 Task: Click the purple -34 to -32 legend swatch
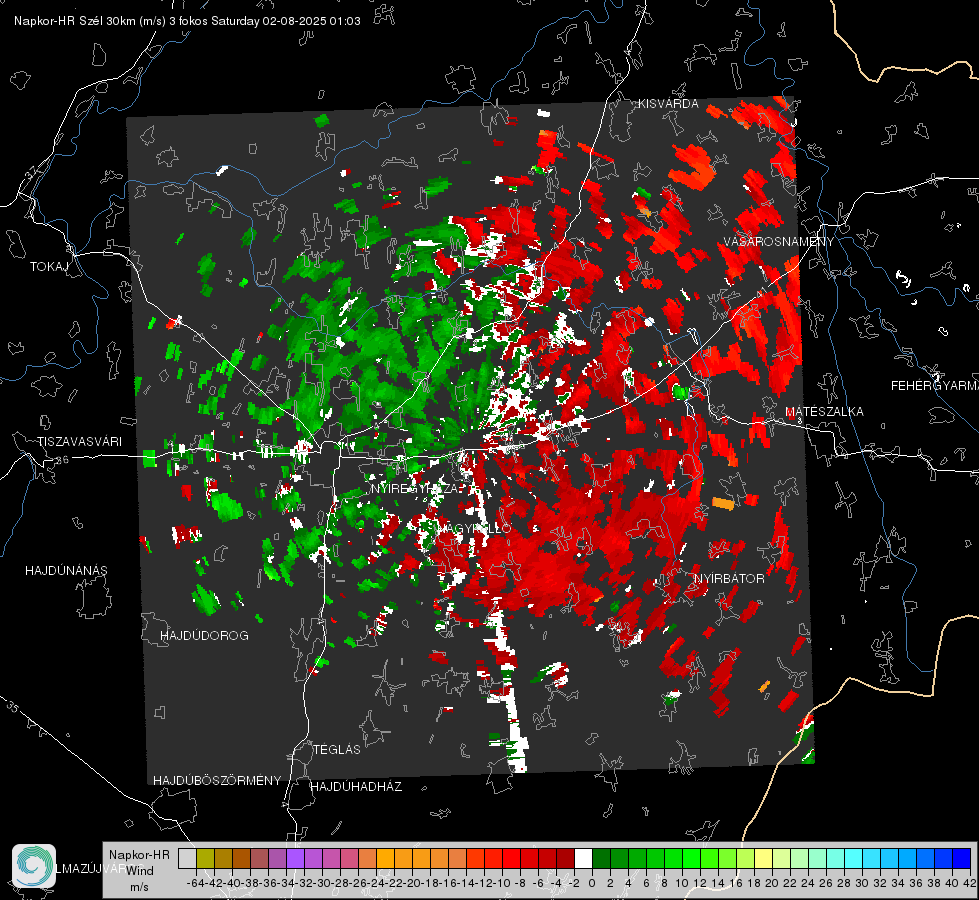pyautogui.click(x=295, y=858)
